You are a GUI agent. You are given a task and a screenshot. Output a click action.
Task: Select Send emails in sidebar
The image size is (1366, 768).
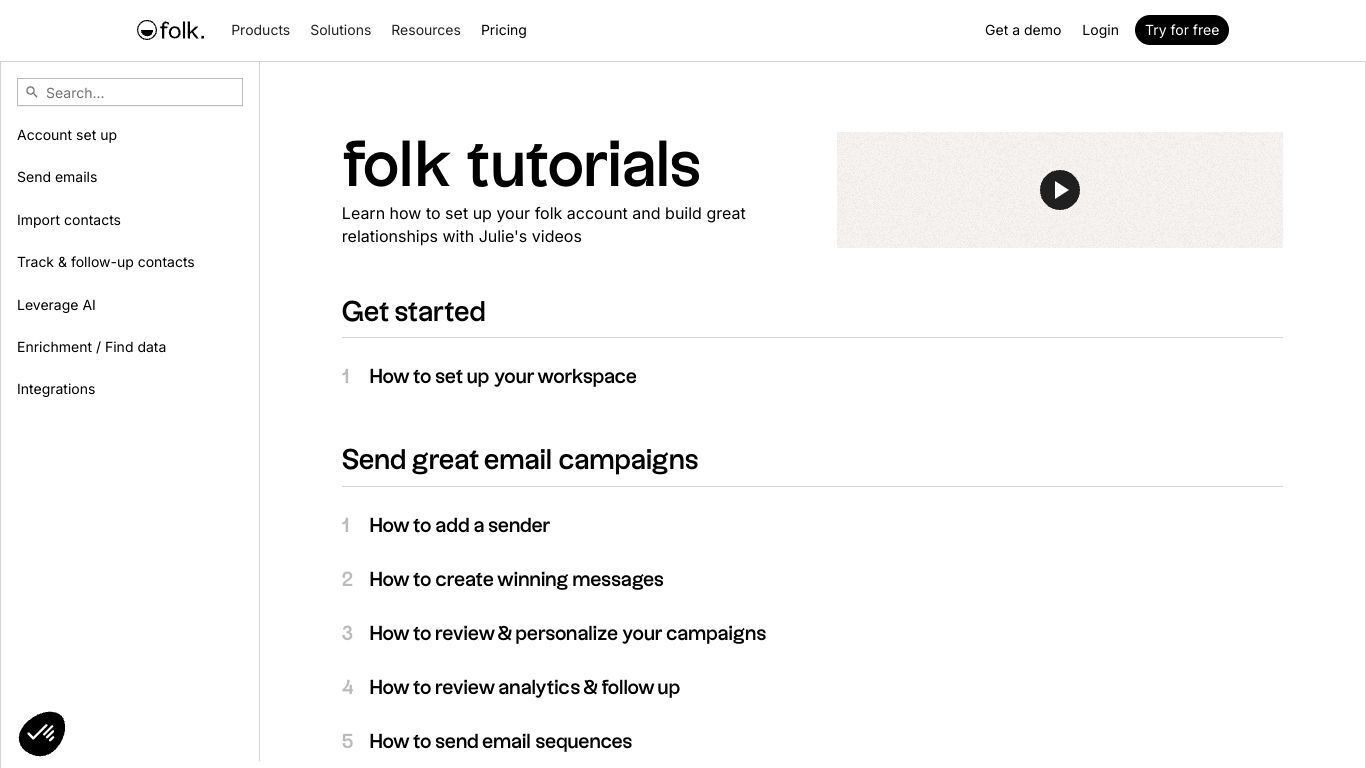click(57, 177)
